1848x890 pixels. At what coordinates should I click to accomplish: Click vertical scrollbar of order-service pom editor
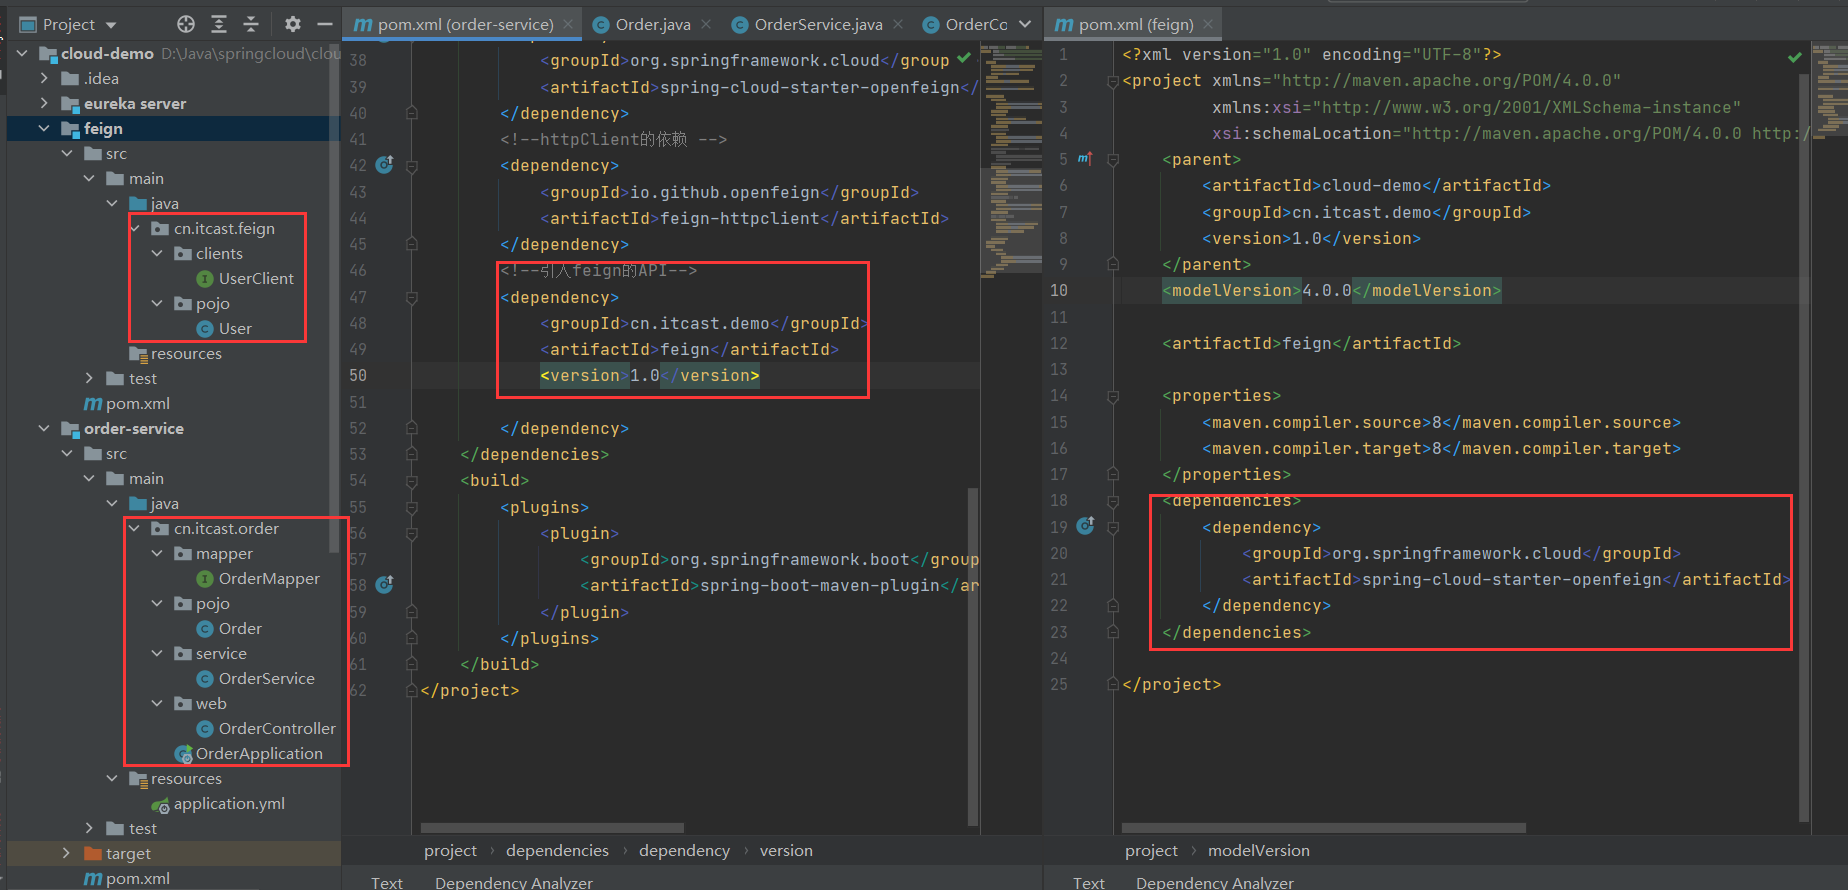click(973, 656)
